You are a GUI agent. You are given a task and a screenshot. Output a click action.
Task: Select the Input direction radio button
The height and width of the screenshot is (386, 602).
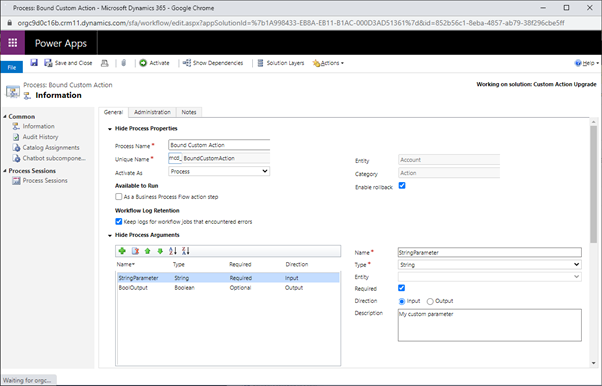402,301
